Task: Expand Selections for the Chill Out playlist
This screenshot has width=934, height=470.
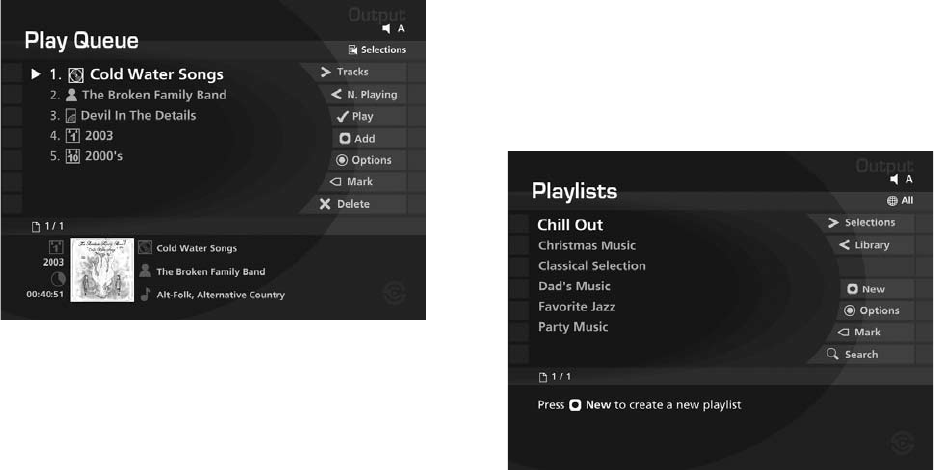Action: (833, 223)
